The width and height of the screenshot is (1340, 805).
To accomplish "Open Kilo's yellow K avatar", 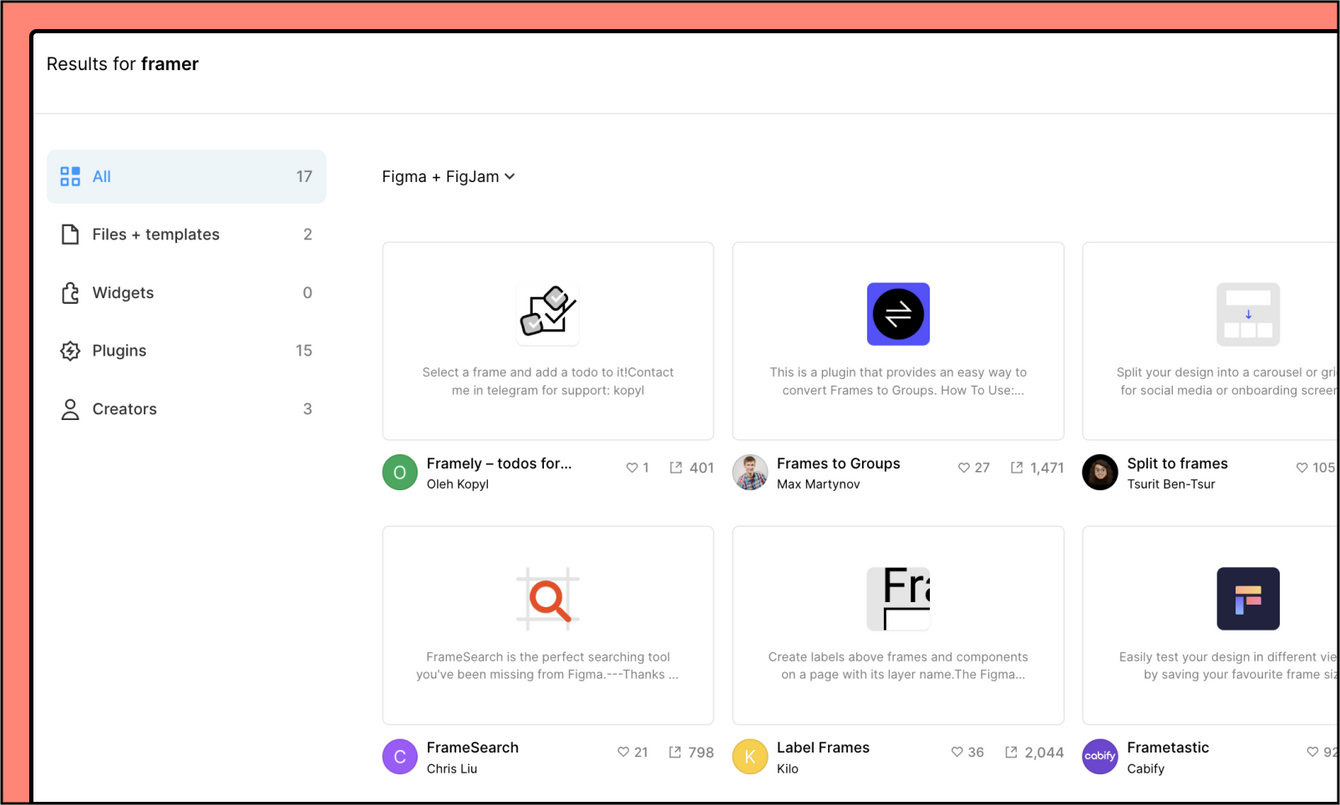I will click(750, 757).
